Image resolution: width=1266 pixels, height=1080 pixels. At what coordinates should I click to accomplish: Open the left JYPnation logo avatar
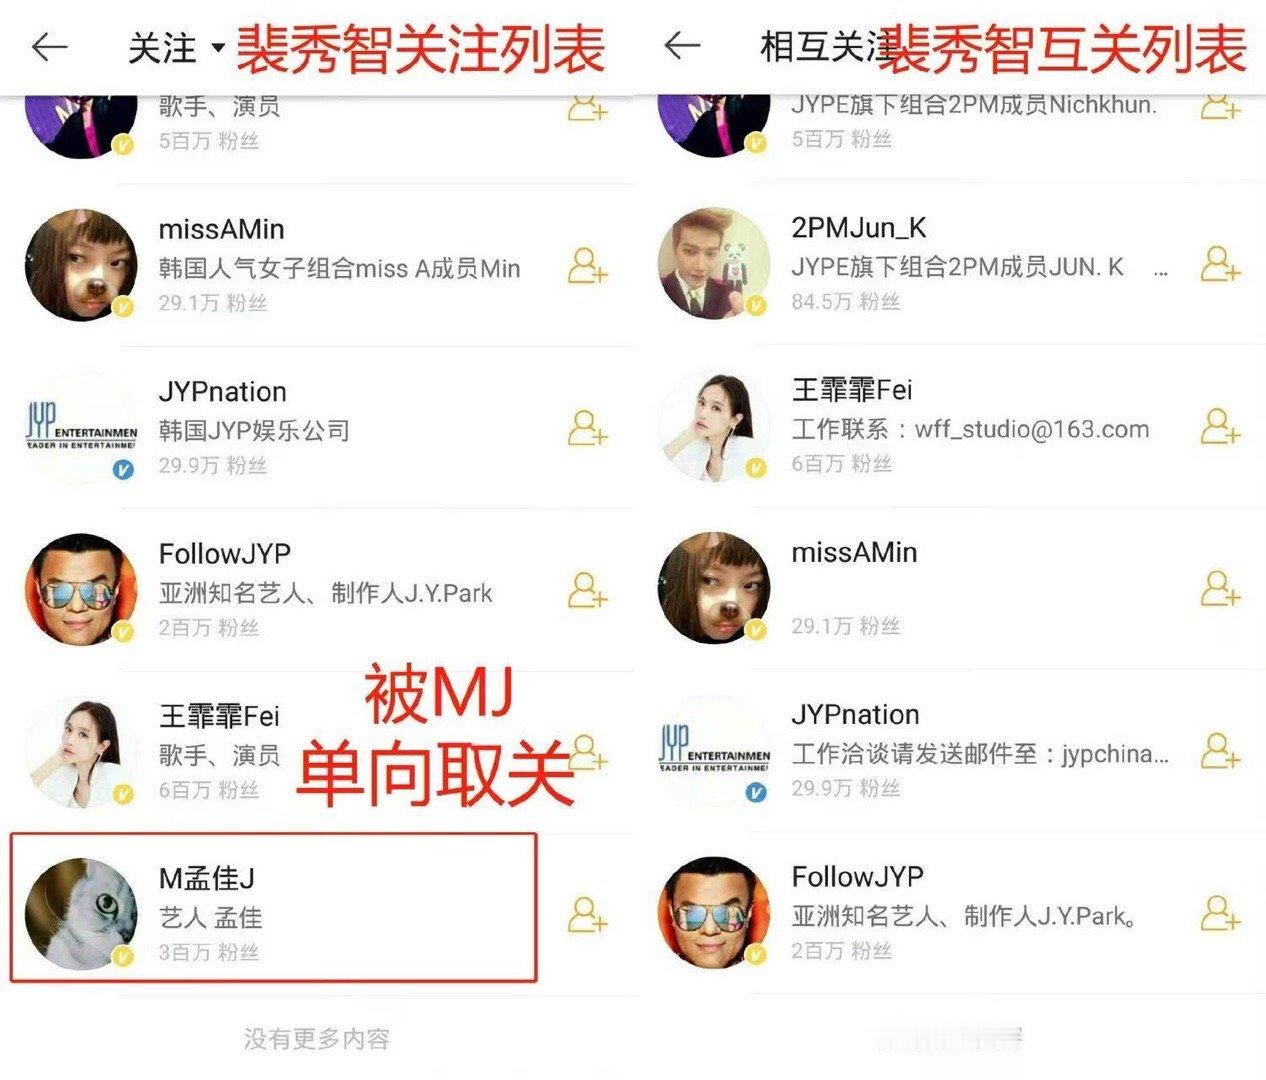(x=81, y=427)
